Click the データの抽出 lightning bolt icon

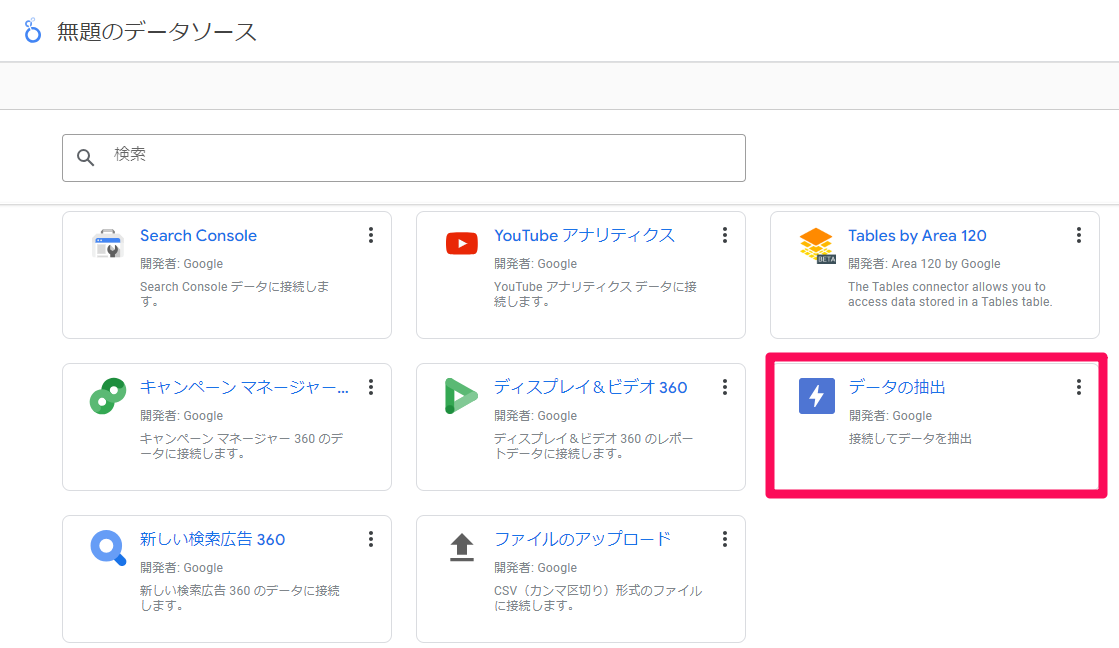pos(817,396)
